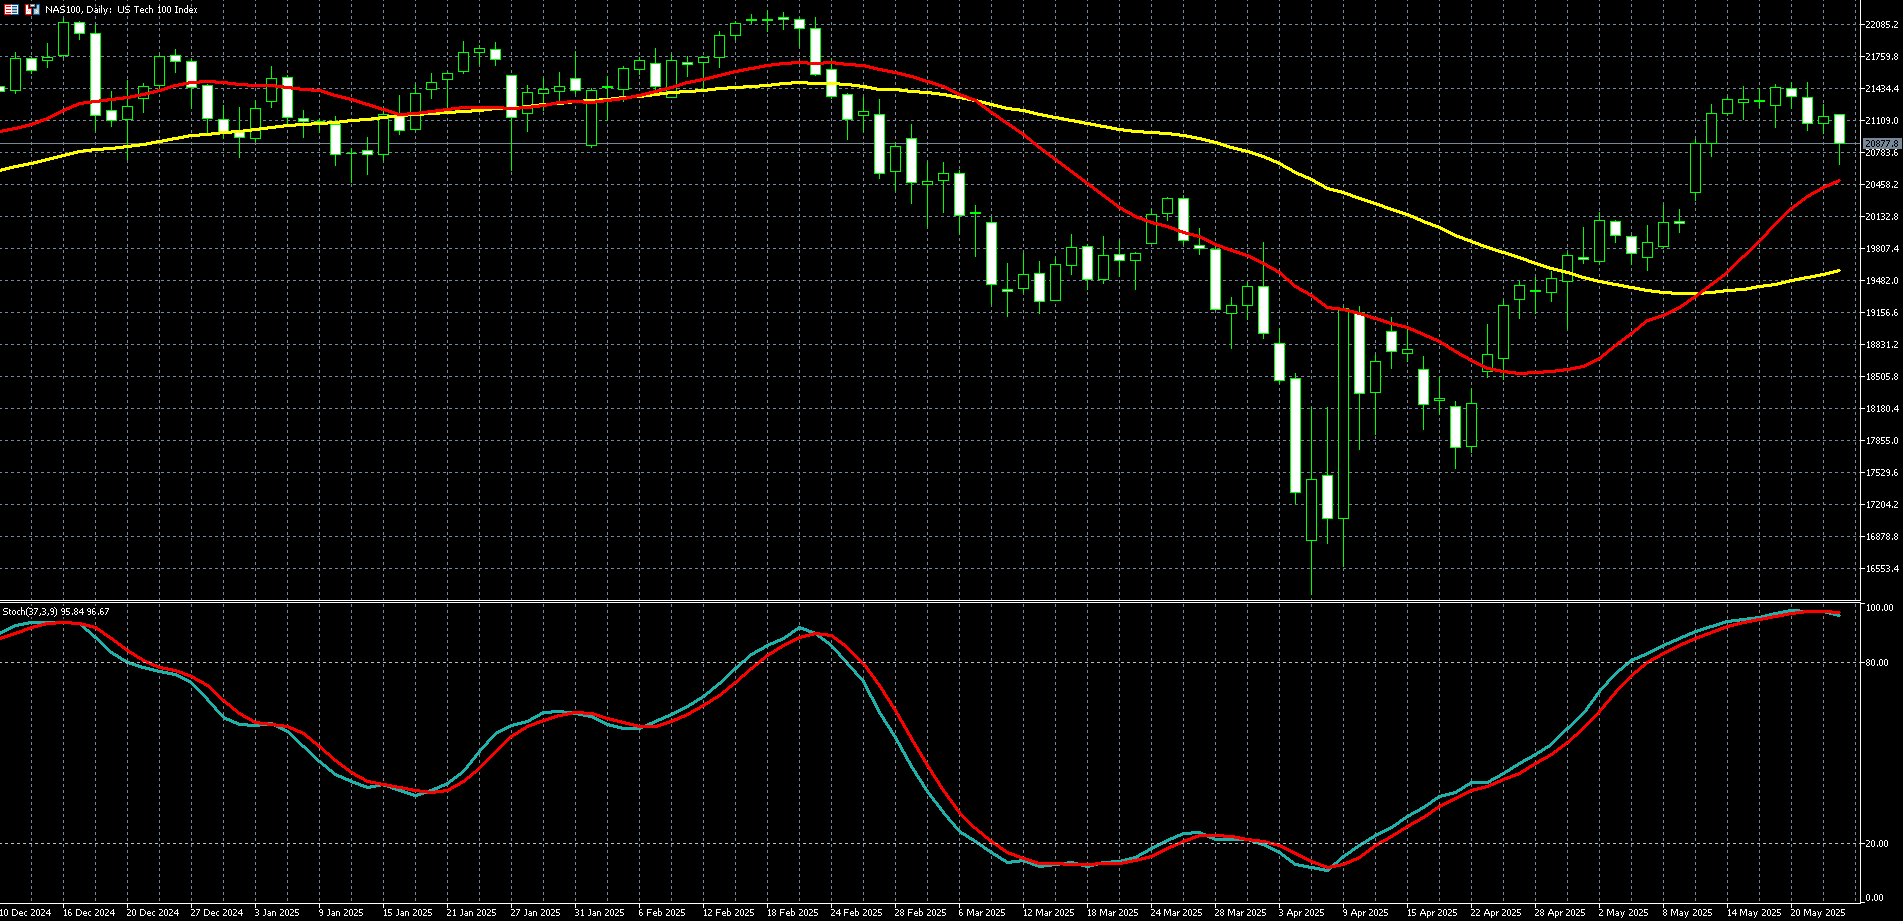Click the '28 Apr 2025' date on time axis

1559,913
